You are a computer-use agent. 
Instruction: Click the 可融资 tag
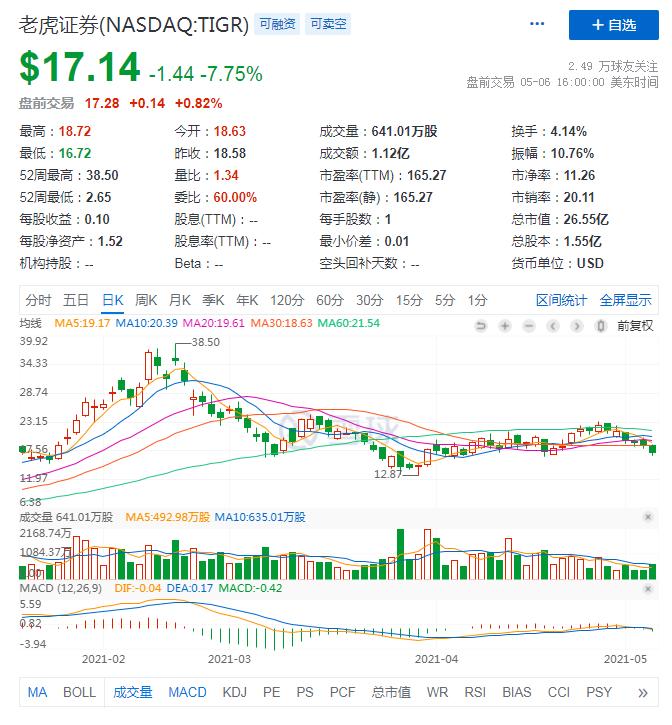[x=277, y=24]
